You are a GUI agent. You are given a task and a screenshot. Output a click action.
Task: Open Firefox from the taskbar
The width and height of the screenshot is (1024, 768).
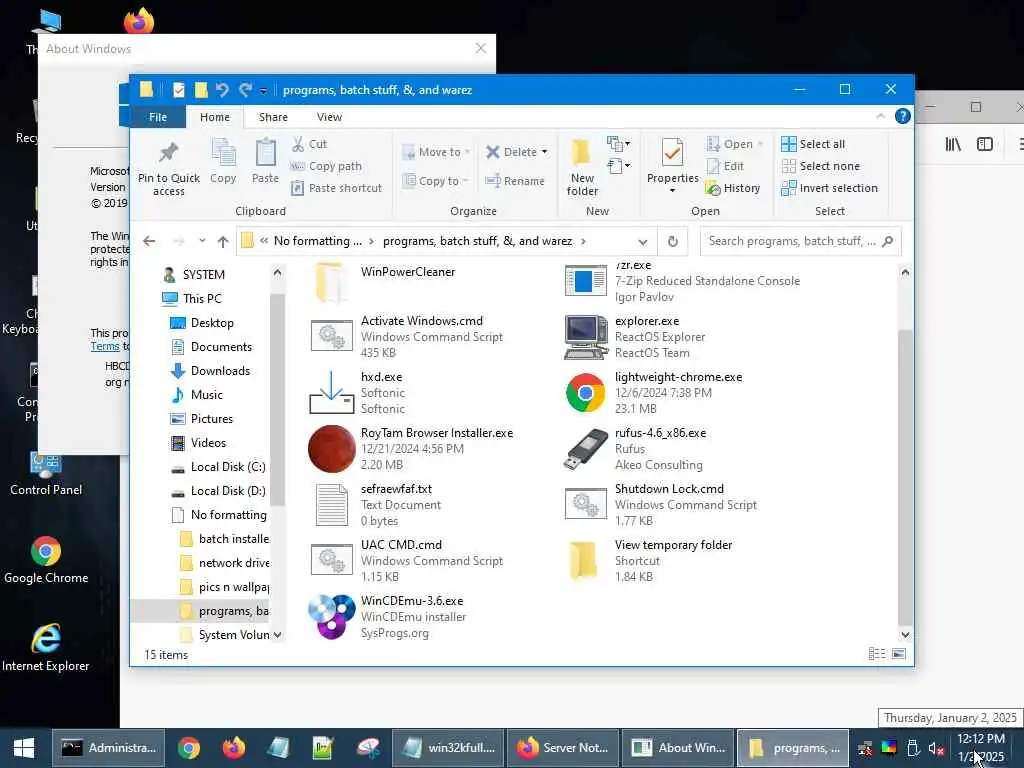(x=233, y=748)
